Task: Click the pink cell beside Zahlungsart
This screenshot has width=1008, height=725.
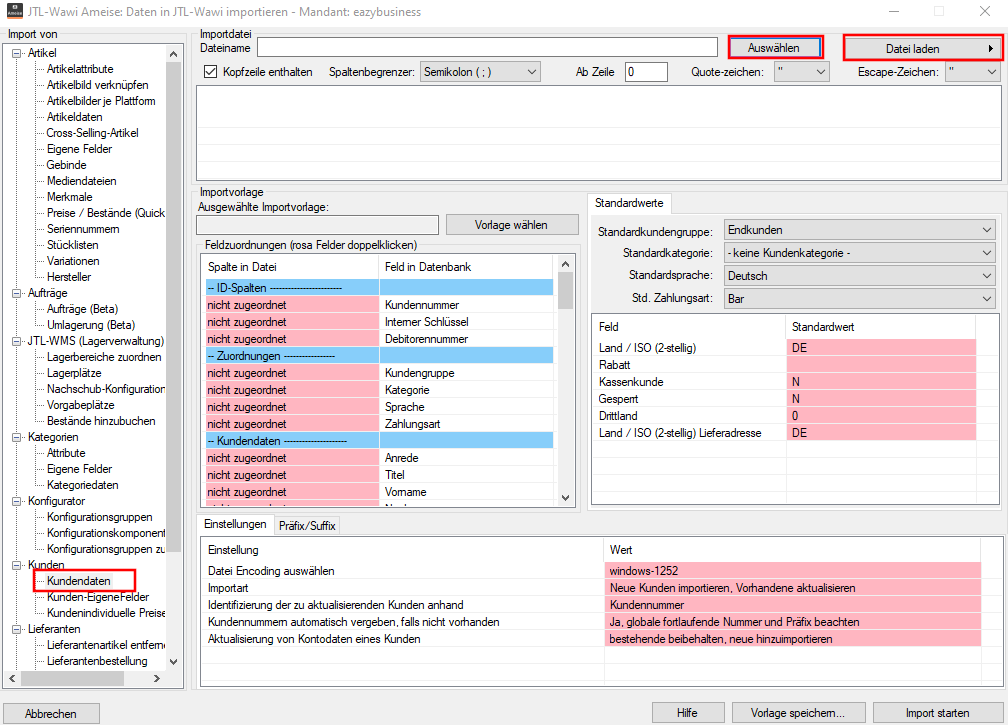Action: 292,424
